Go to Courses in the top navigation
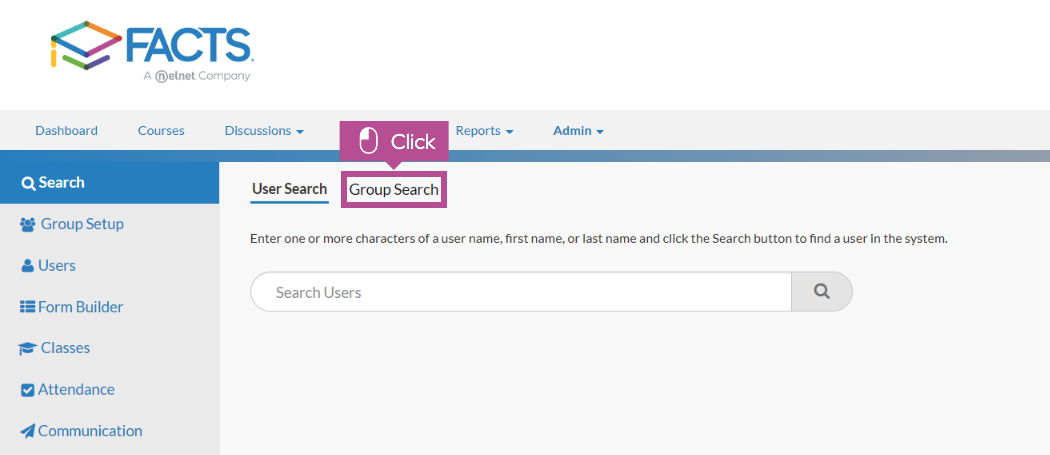The height and width of the screenshot is (455, 1050). [x=161, y=131]
